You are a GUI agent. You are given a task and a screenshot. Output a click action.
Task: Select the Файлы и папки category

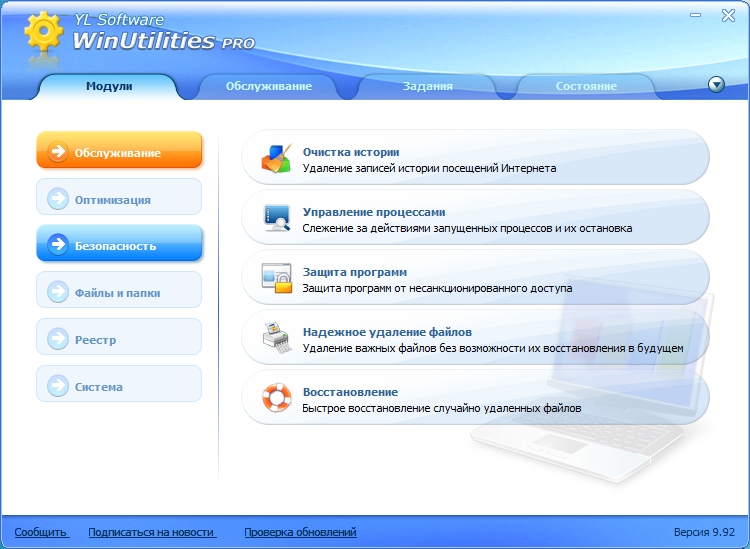(119, 290)
